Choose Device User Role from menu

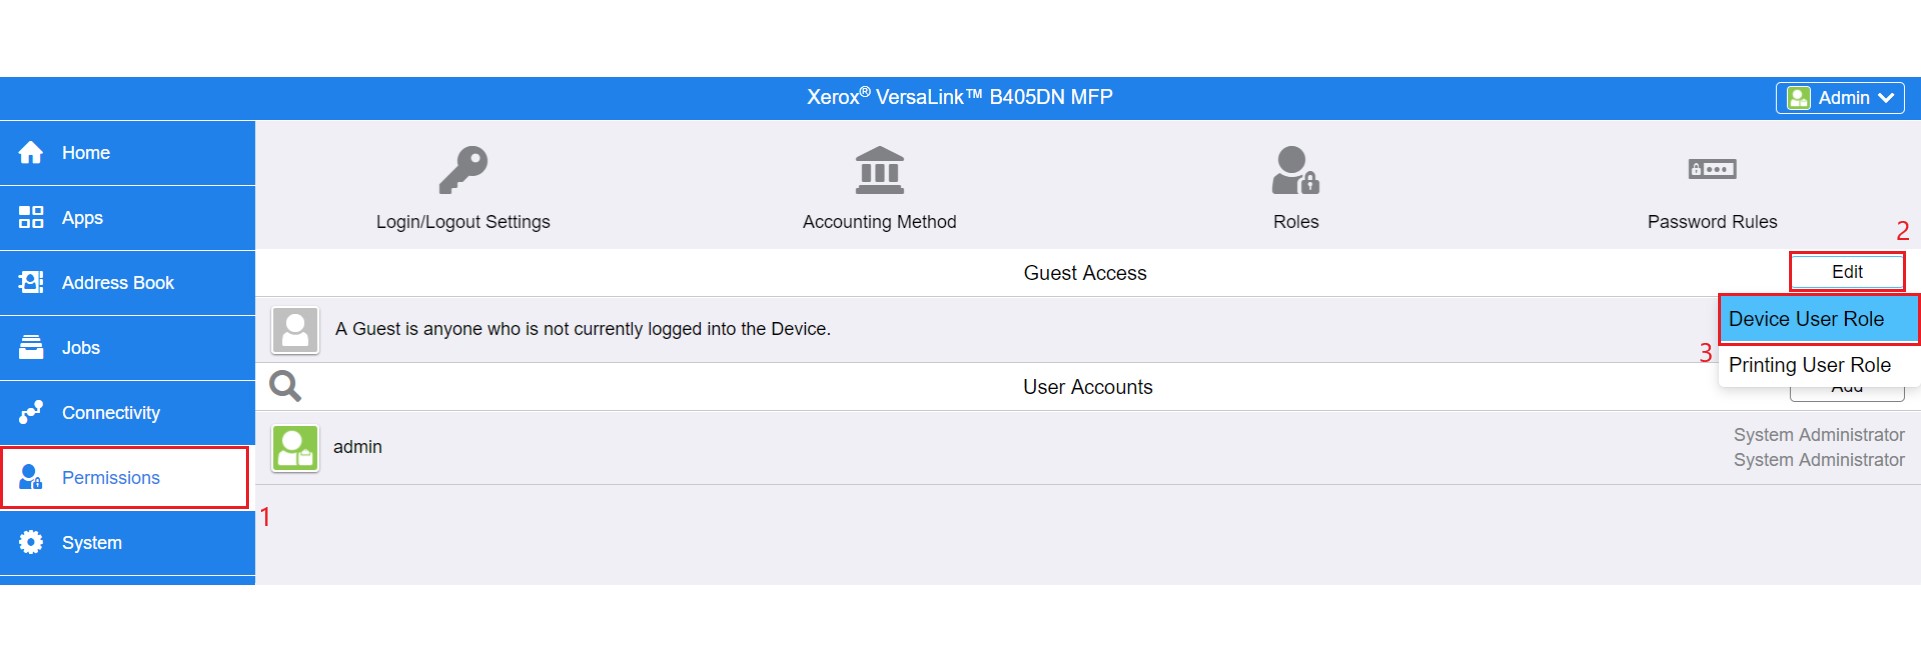[1806, 319]
